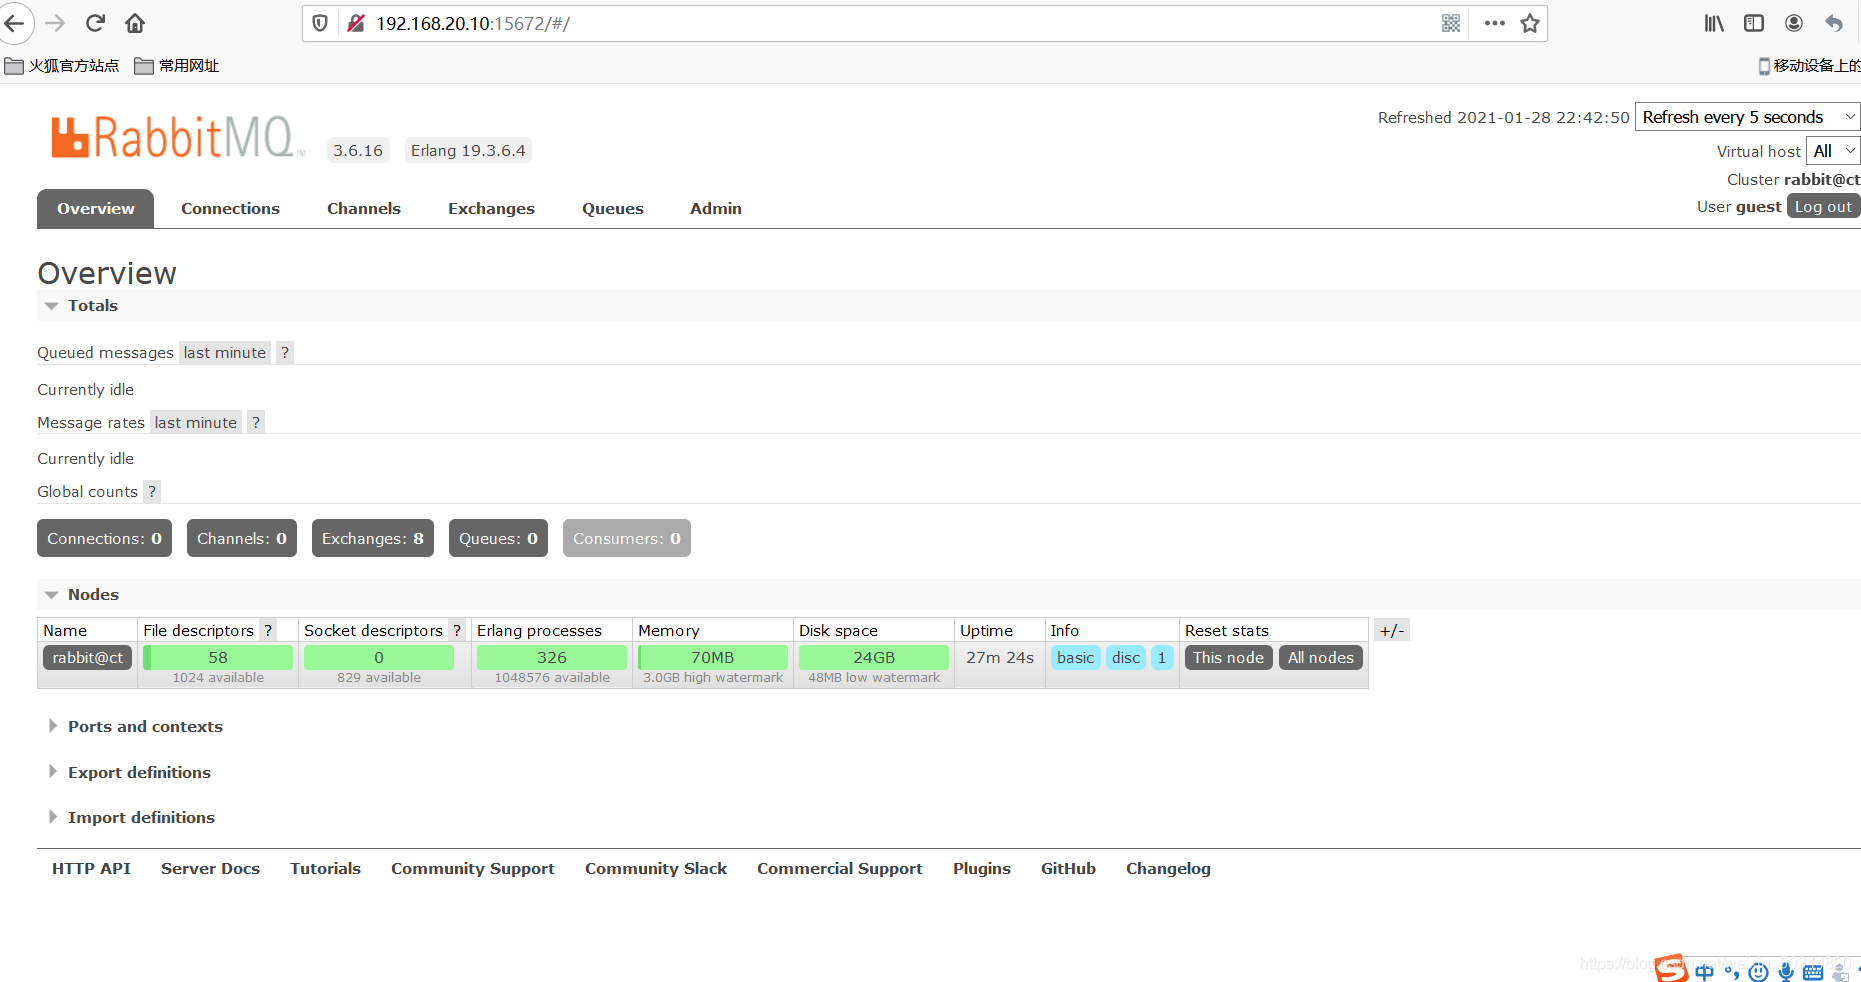Toggle the browser sidebar icon
The height and width of the screenshot is (982, 1861).
1754,23
